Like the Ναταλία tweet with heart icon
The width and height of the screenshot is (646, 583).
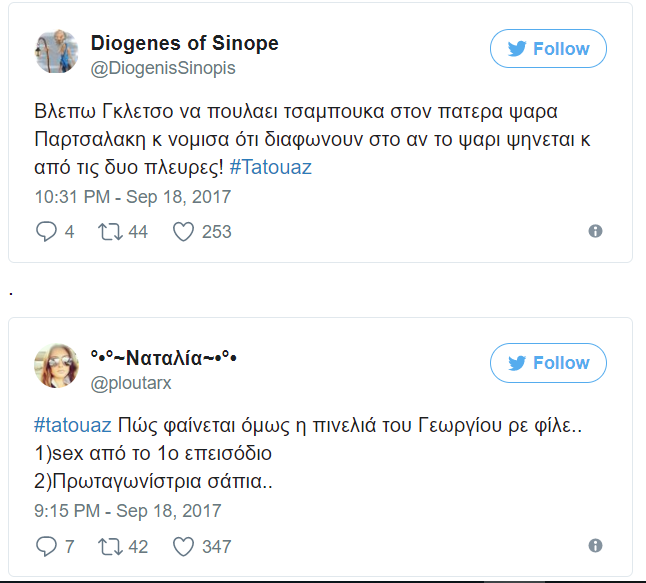click(182, 546)
